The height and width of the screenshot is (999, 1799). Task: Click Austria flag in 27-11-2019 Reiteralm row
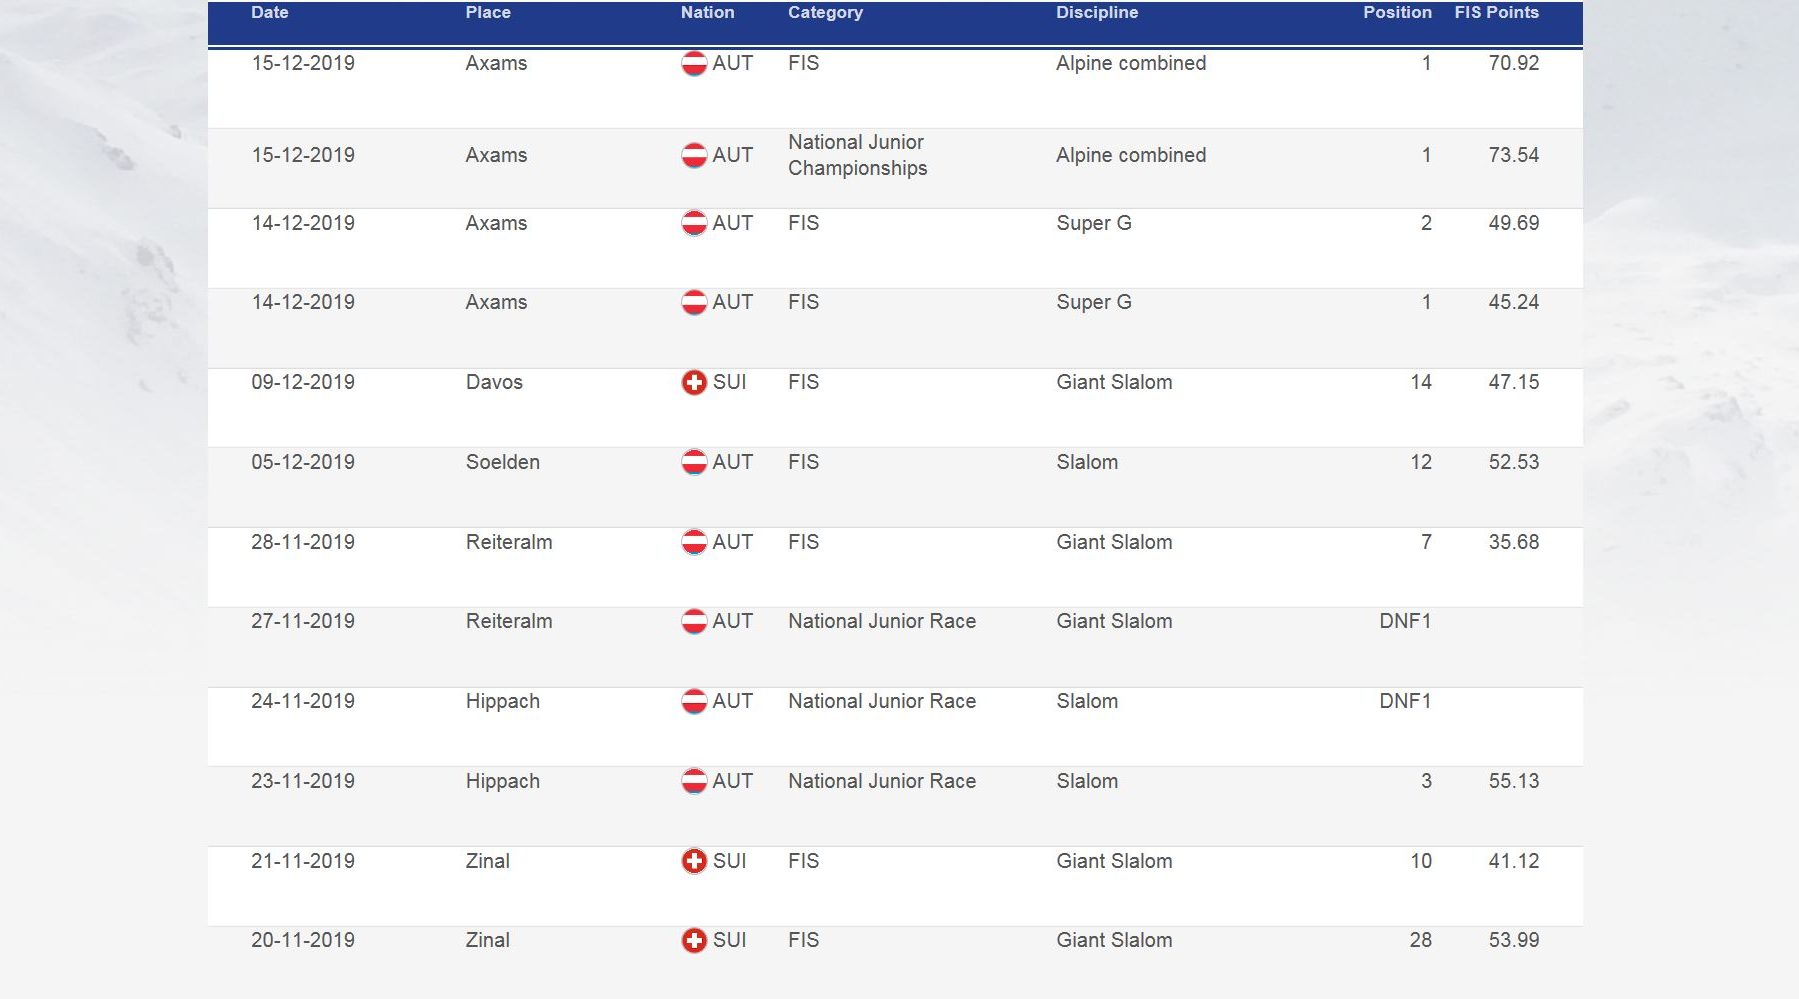click(x=694, y=621)
